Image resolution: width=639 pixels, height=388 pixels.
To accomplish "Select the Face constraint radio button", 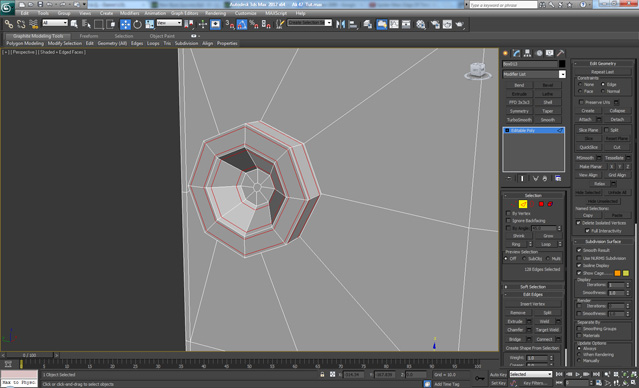I will coord(580,91).
